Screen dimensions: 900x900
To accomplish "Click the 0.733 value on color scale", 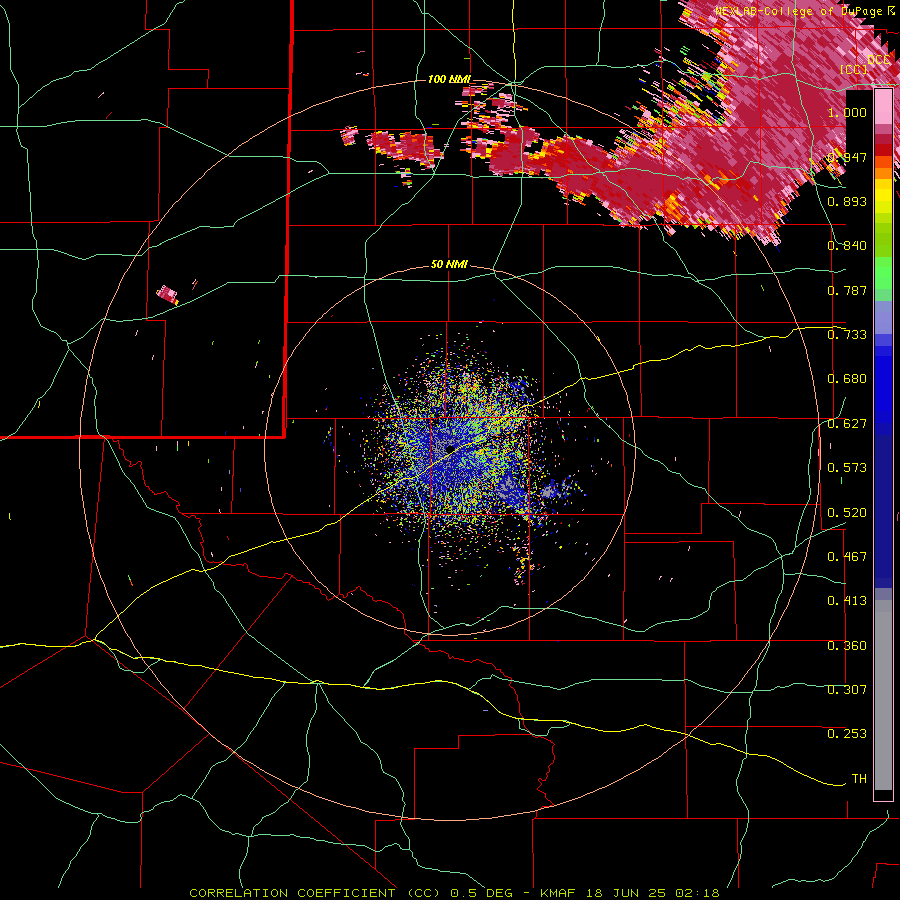I will click(847, 335).
